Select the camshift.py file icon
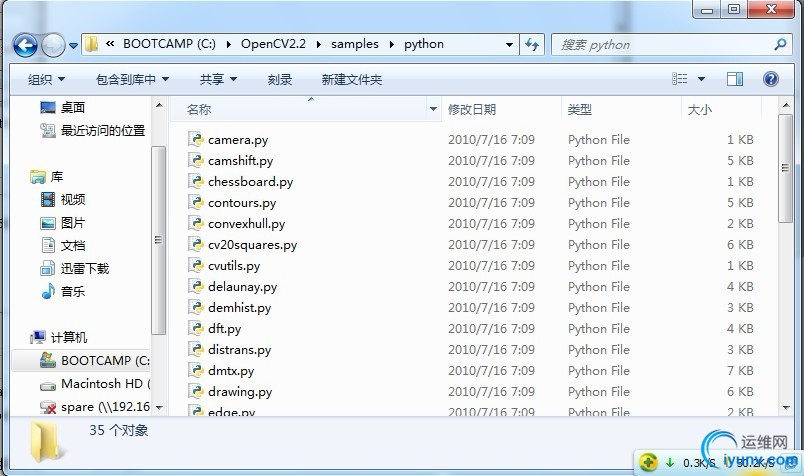Viewport: 804px width, 476px height. pos(196,160)
